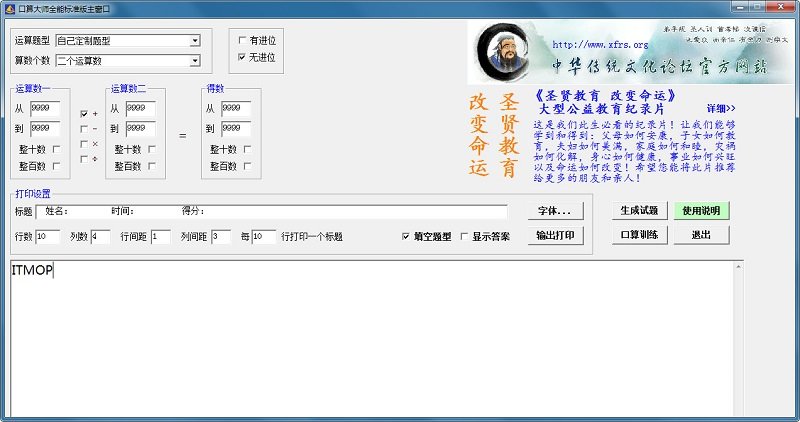Check 整百数 under 运算数二
Image resolution: width=800 pixels, height=422 pixels.
click(x=152, y=166)
